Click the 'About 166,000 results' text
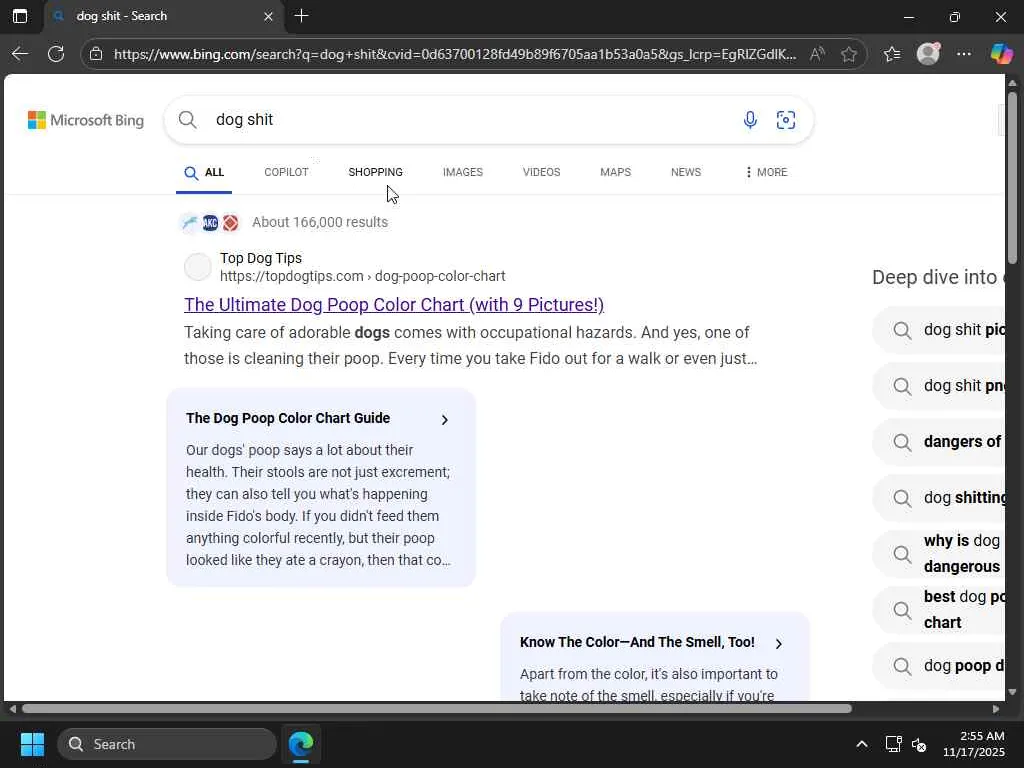Viewport: 1024px width, 768px height. pyautogui.click(x=320, y=222)
